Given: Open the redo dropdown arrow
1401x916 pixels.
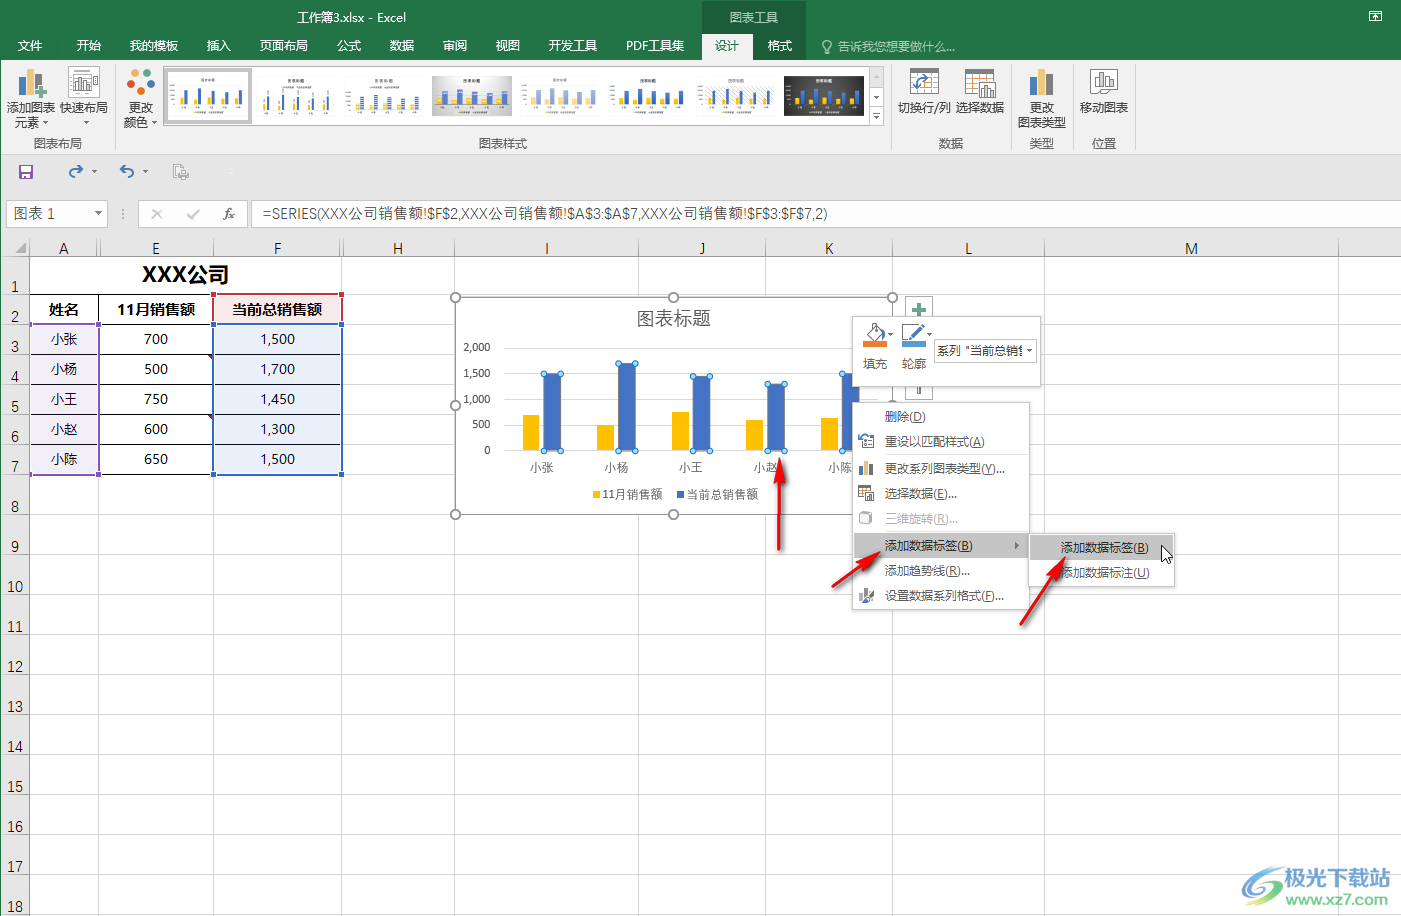Looking at the screenshot, I should click(95, 172).
